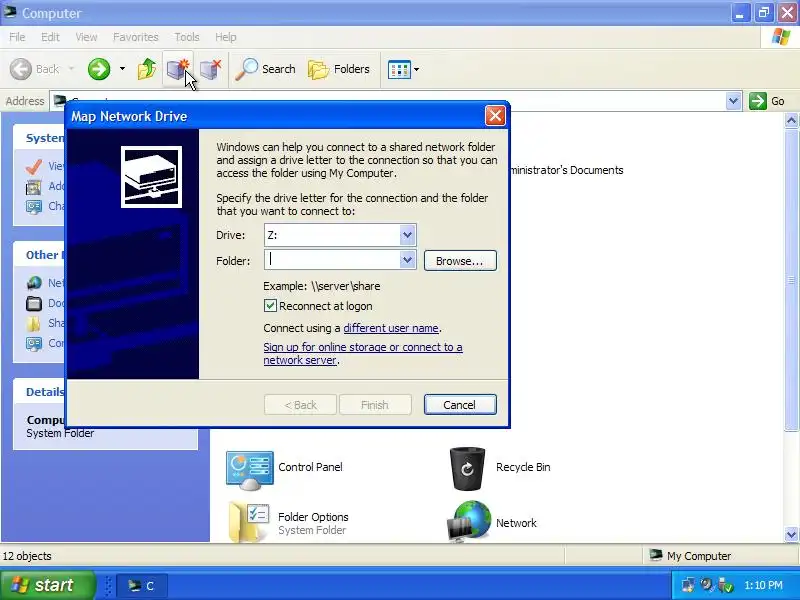This screenshot has width=800, height=600.
Task: Click the Shared Documents folder icon in sidebar
Action: 34,323
